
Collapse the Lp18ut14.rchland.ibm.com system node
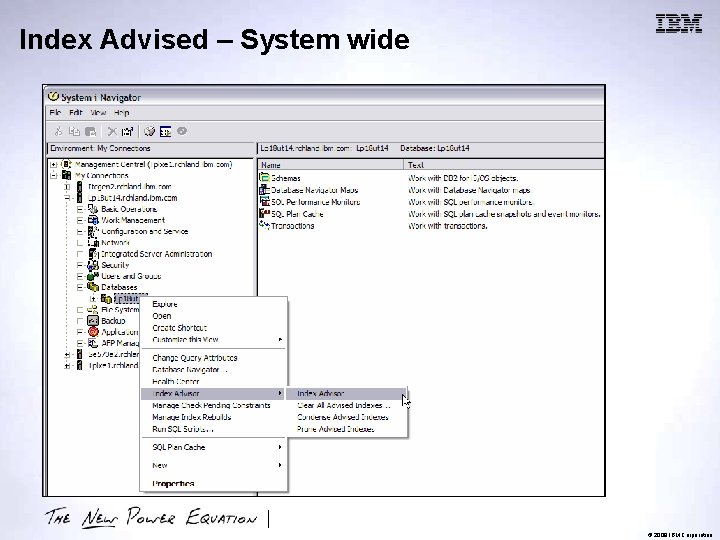(67, 198)
